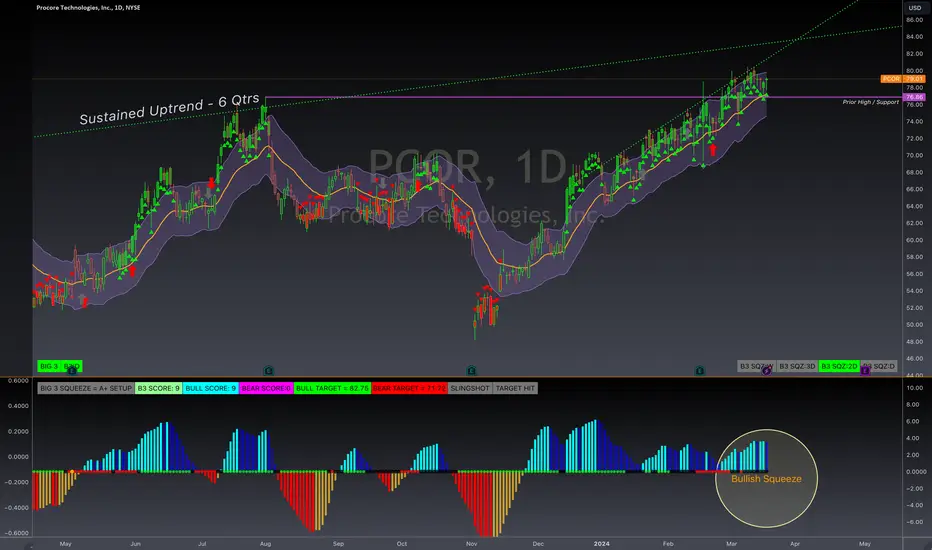Click the Mar label on time axis
Image resolution: width=932 pixels, height=550 pixels.
[x=731, y=543]
